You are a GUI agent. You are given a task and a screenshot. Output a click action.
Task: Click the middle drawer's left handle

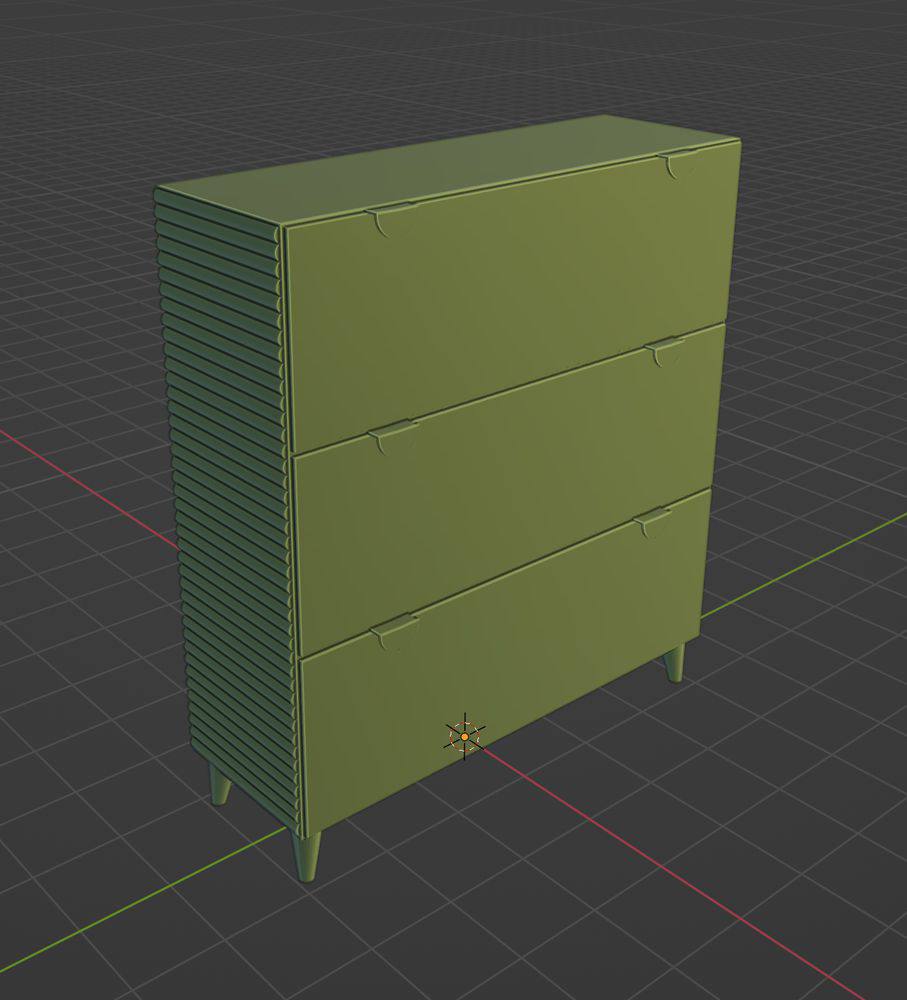coord(394,435)
